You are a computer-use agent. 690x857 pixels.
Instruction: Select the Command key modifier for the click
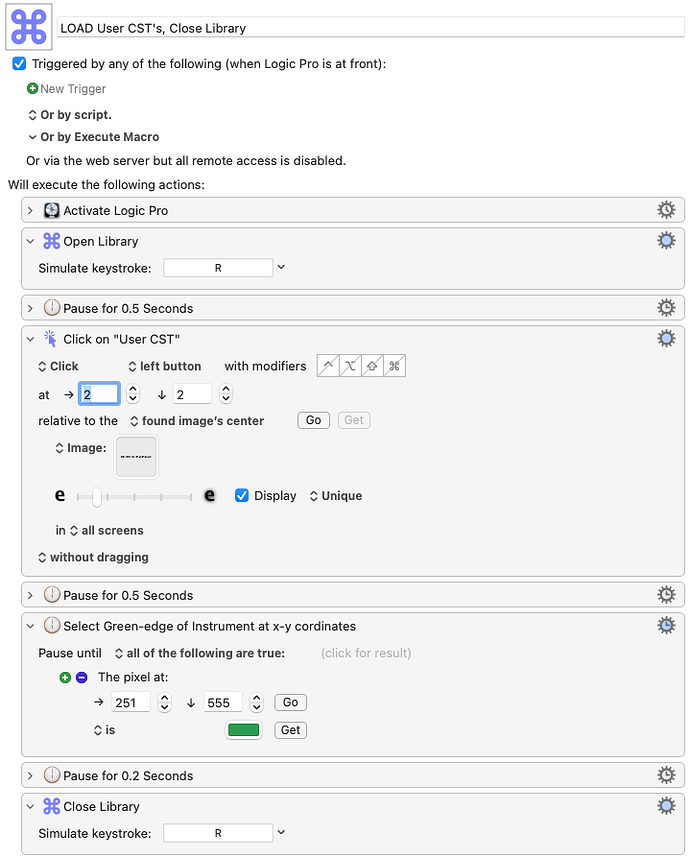click(x=394, y=365)
